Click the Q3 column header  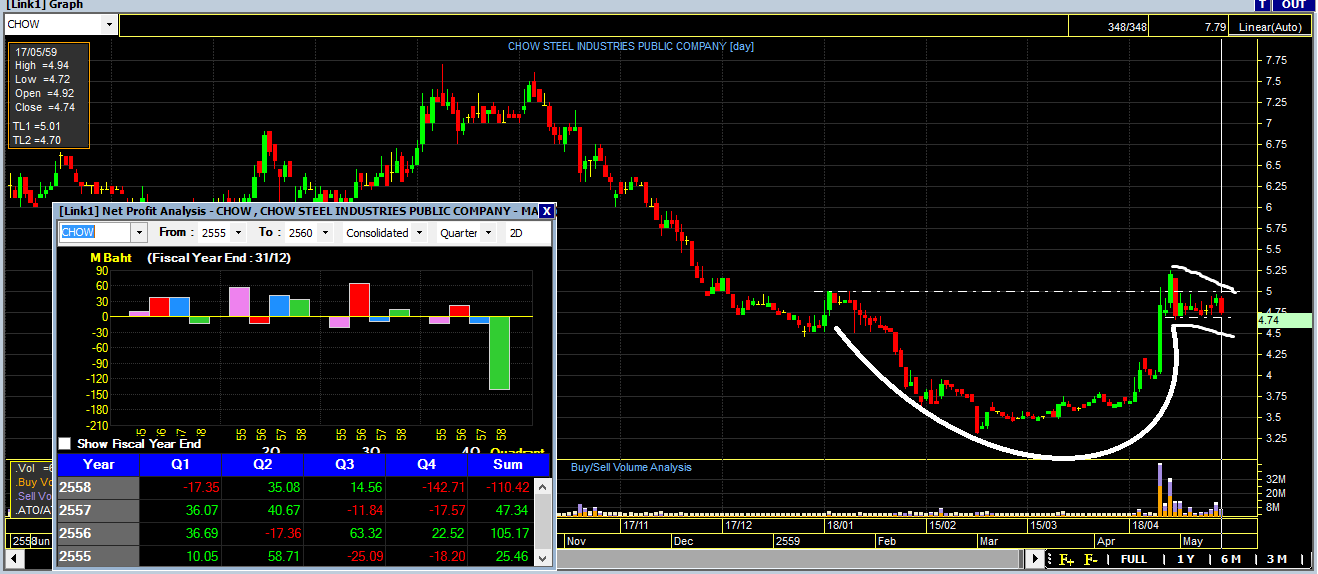344,464
